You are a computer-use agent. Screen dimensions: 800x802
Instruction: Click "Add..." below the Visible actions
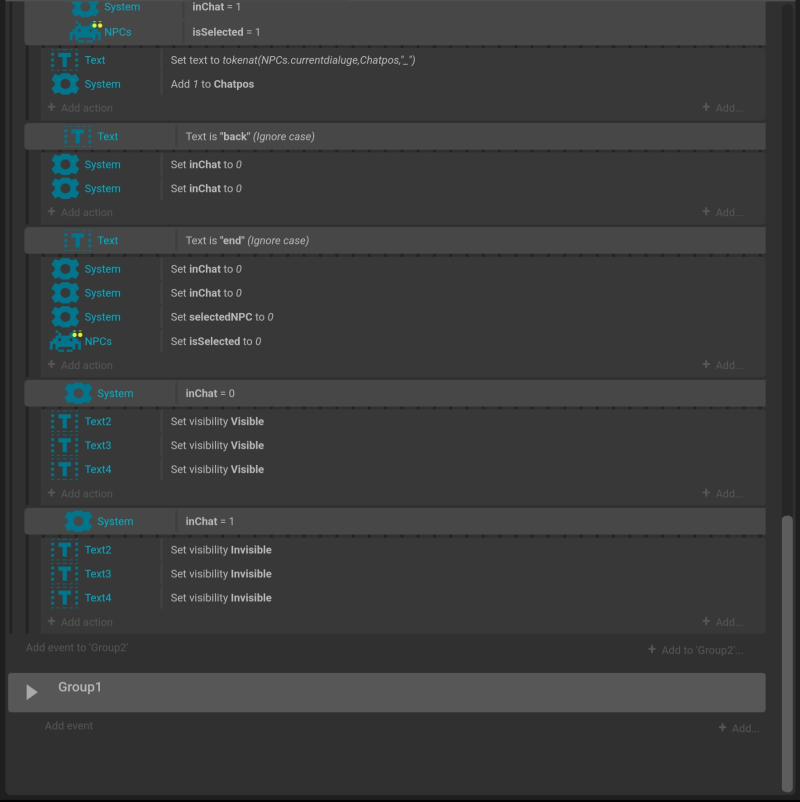point(723,494)
